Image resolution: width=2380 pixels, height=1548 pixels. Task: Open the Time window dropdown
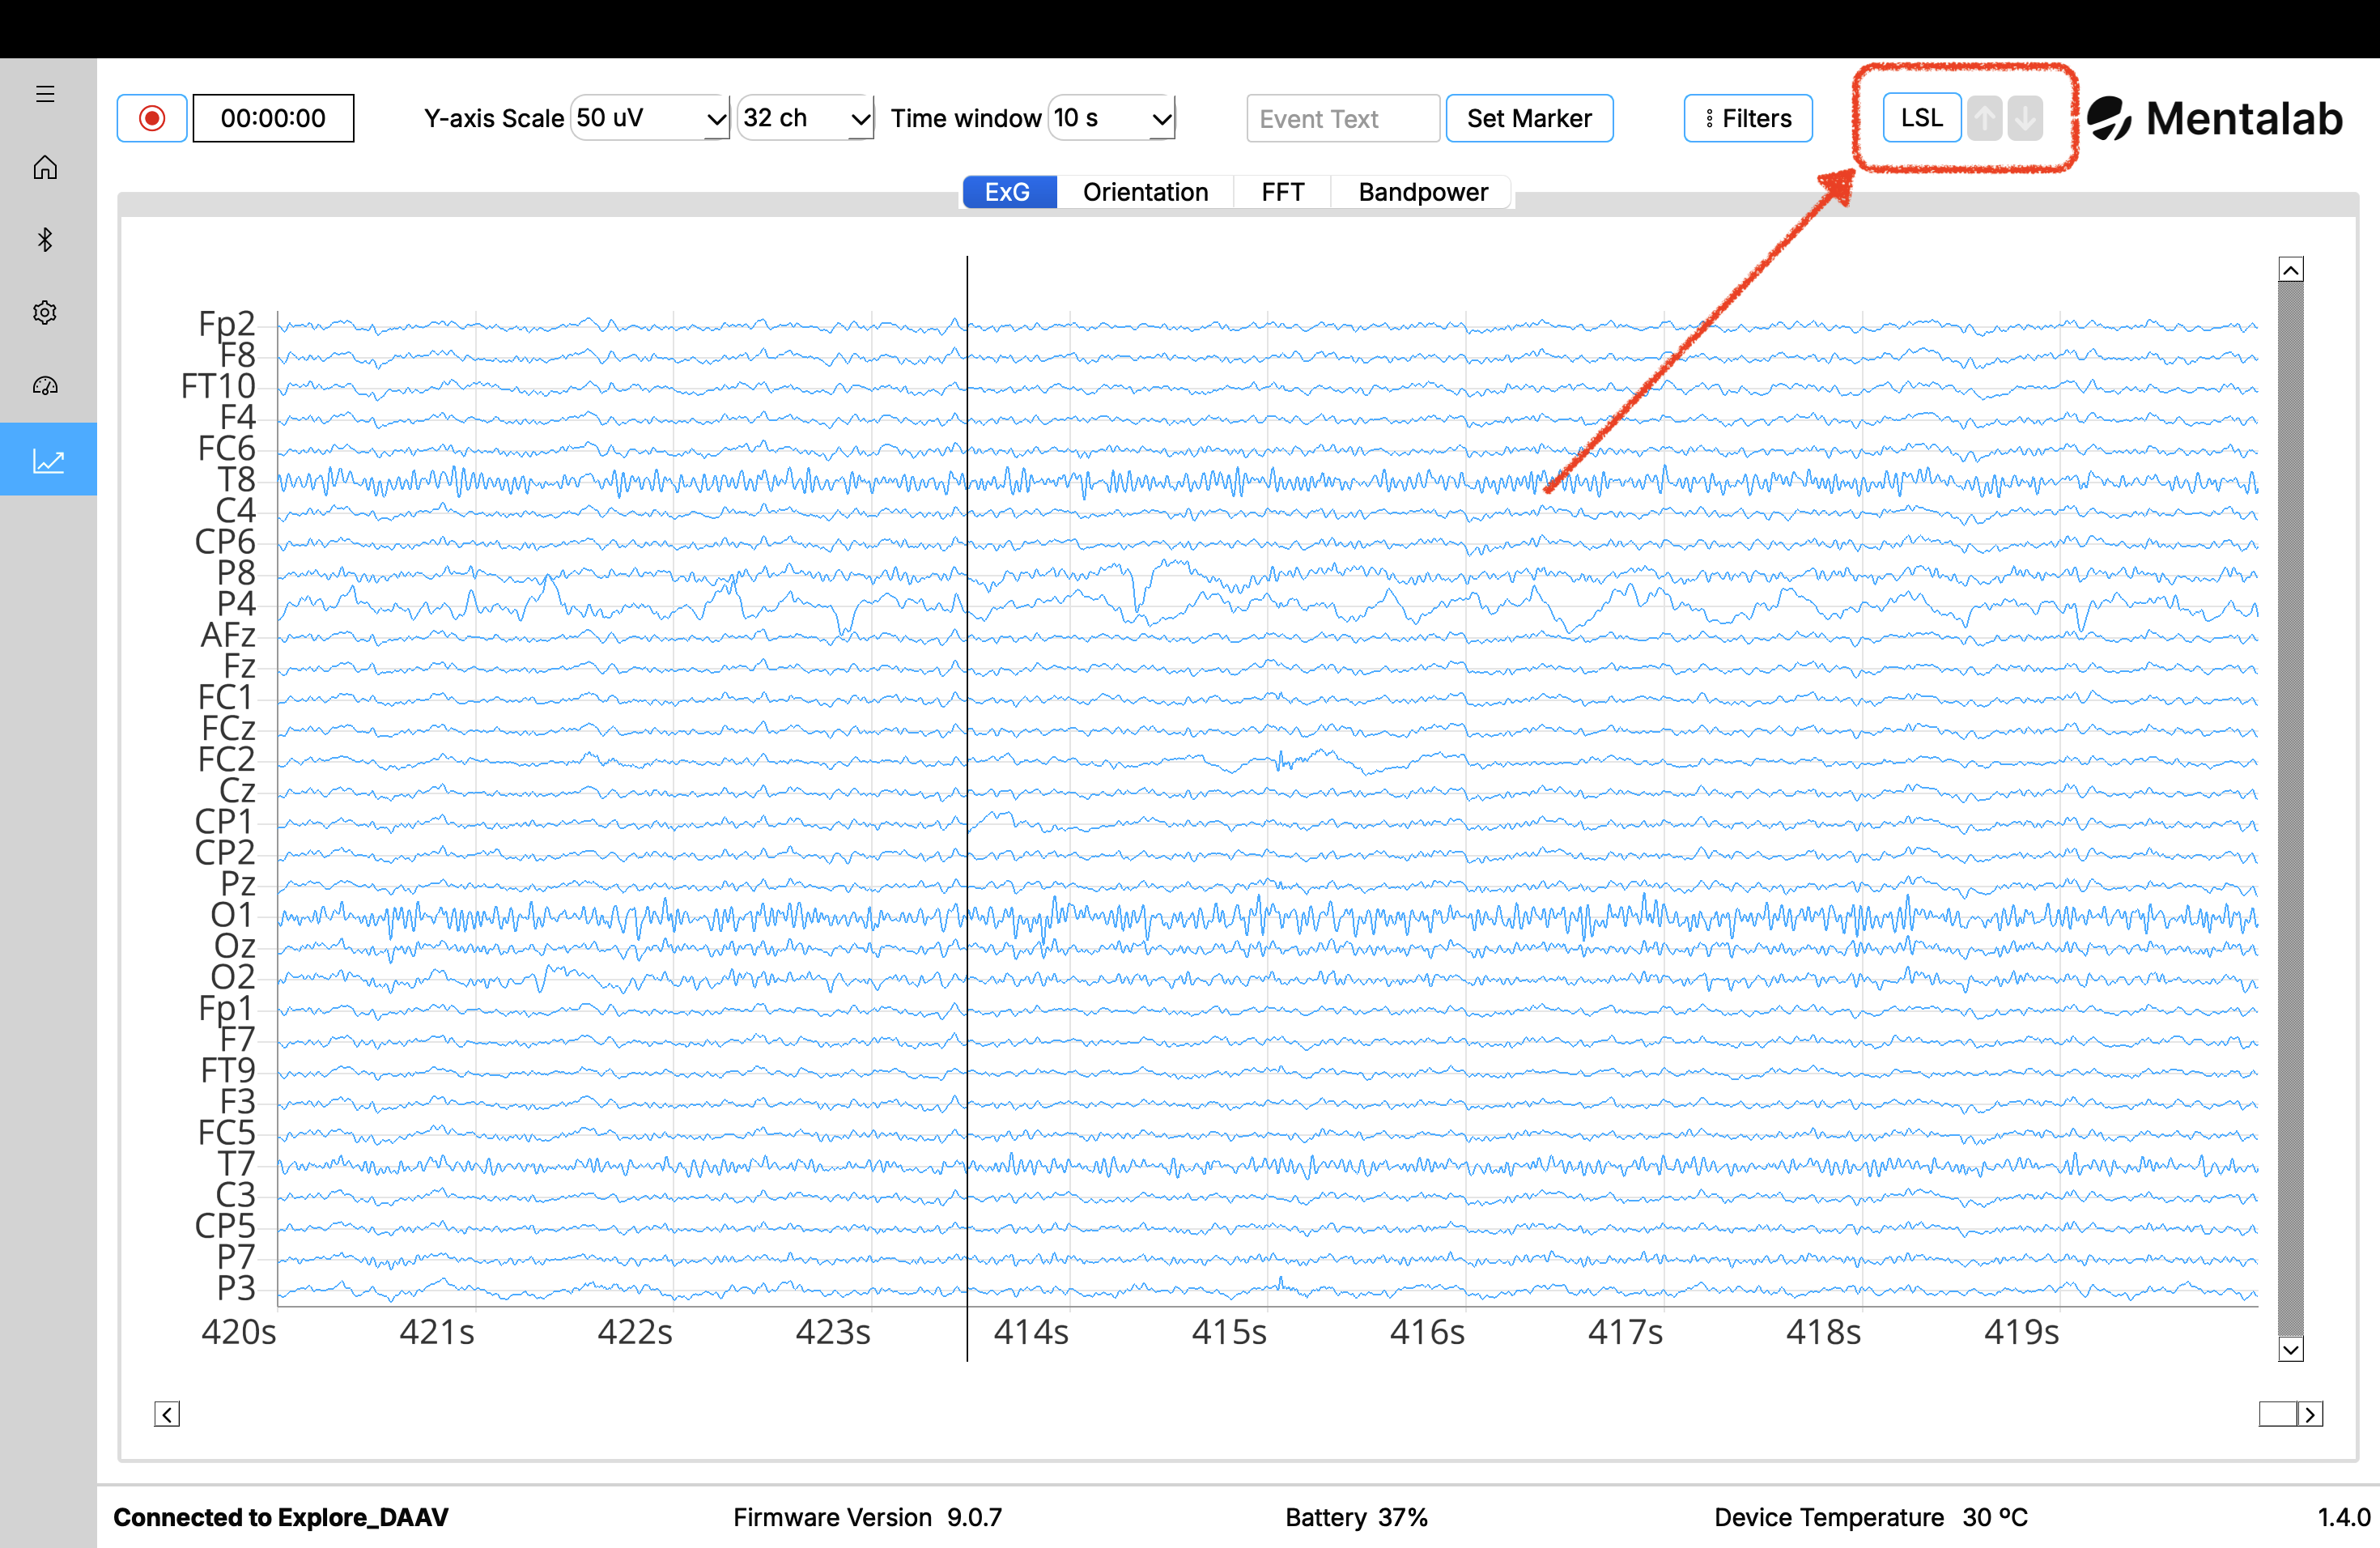[1111, 119]
